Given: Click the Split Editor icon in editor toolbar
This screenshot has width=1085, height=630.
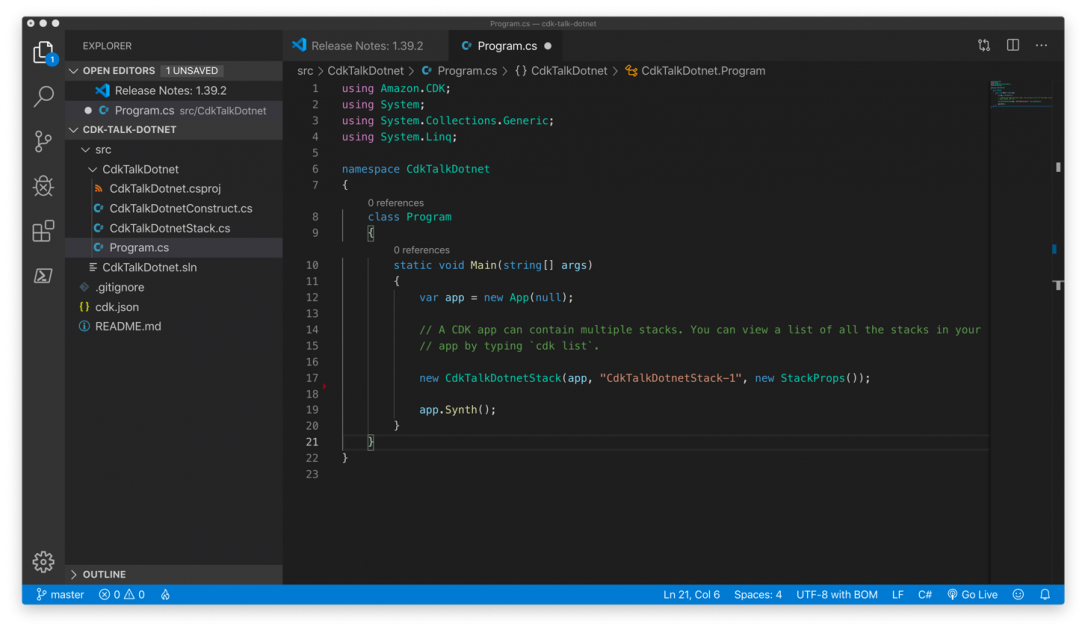Looking at the screenshot, I should tap(1012, 45).
